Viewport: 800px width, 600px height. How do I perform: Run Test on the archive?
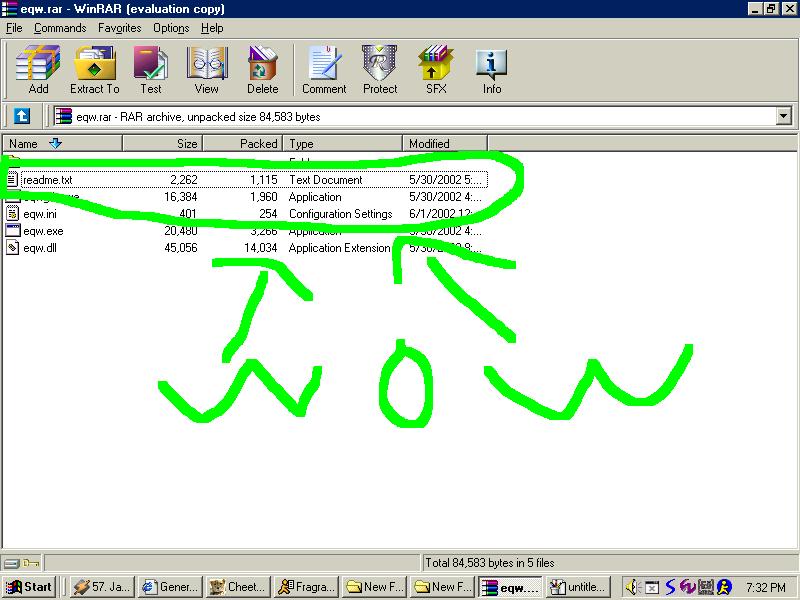pos(151,69)
